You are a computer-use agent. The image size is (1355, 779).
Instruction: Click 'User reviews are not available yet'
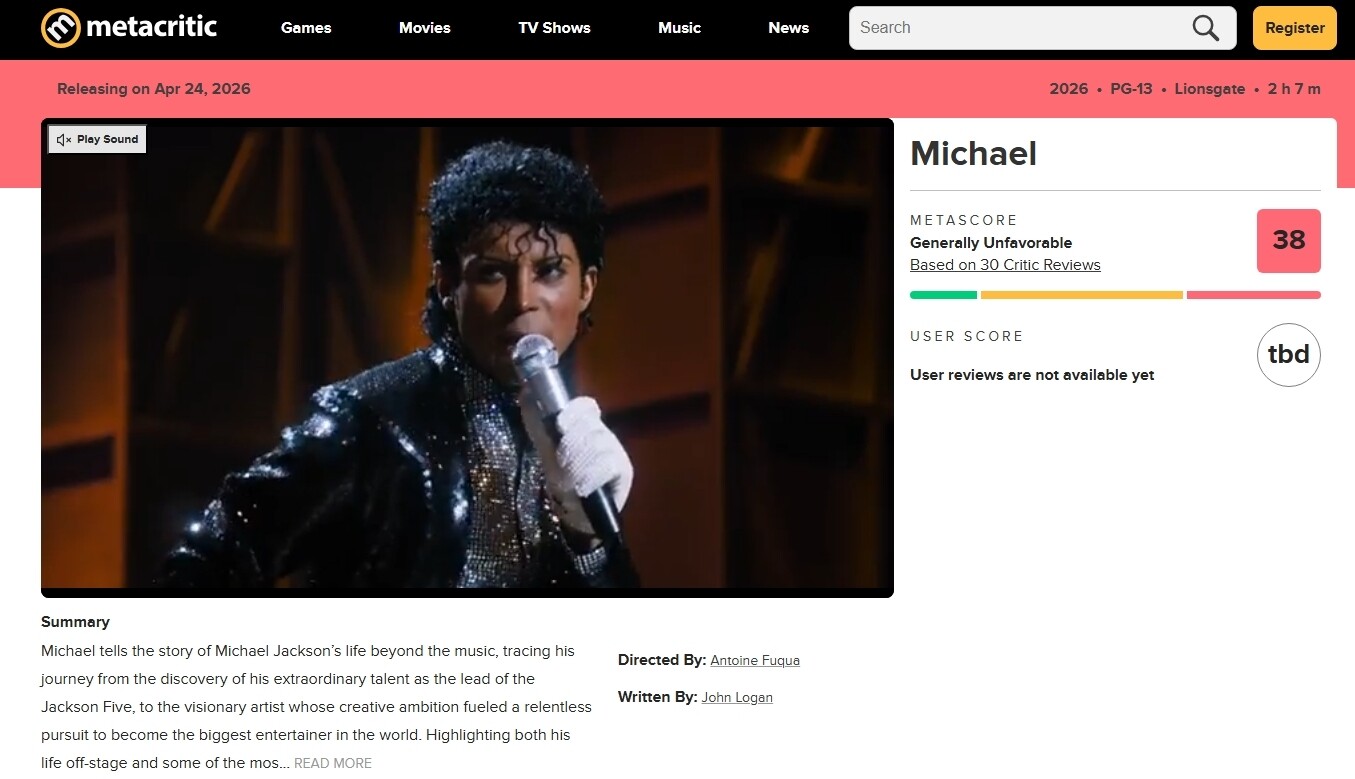[1032, 375]
